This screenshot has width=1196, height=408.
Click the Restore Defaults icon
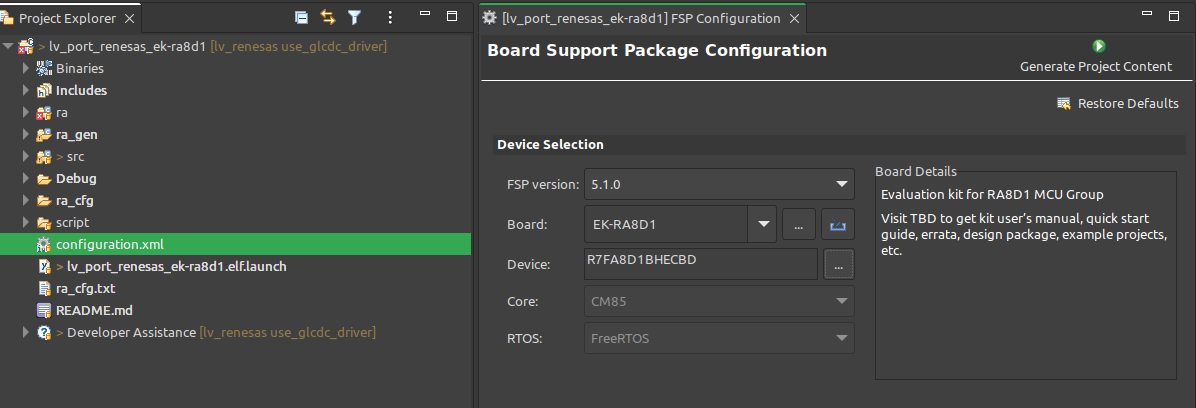coord(1064,104)
